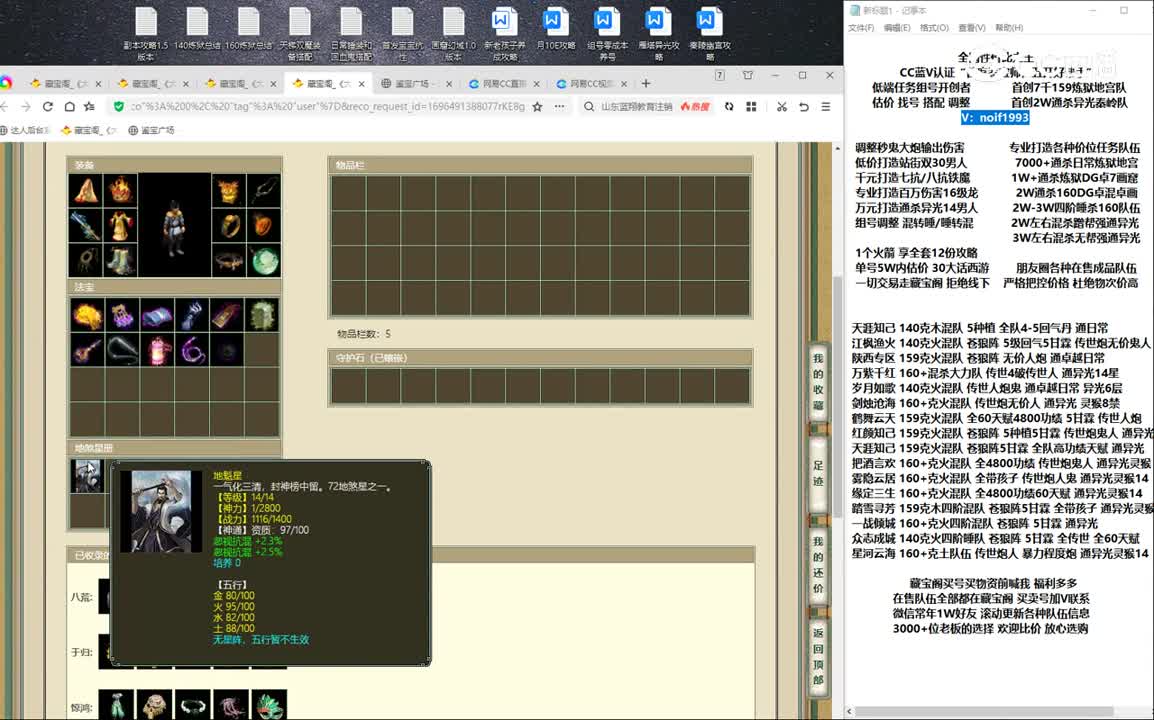The width and height of the screenshot is (1154, 720).
Task: Open Notepad 帮助(H) menu
Action: point(1009,28)
